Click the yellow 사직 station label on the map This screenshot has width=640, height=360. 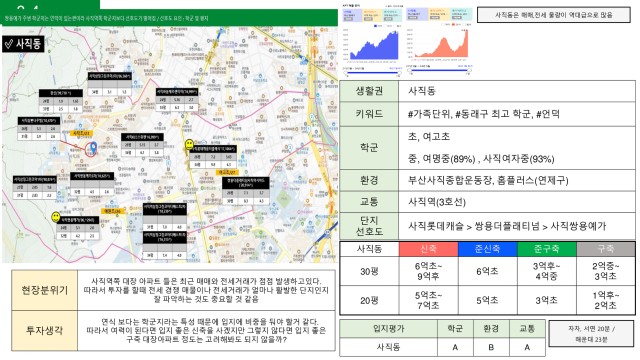pos(82,133)
